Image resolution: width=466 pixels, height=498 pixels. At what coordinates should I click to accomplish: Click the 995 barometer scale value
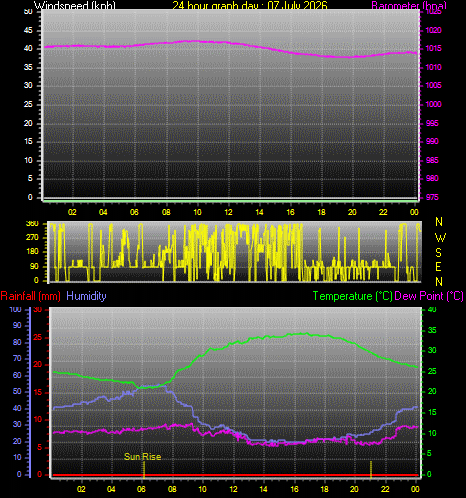432,123
